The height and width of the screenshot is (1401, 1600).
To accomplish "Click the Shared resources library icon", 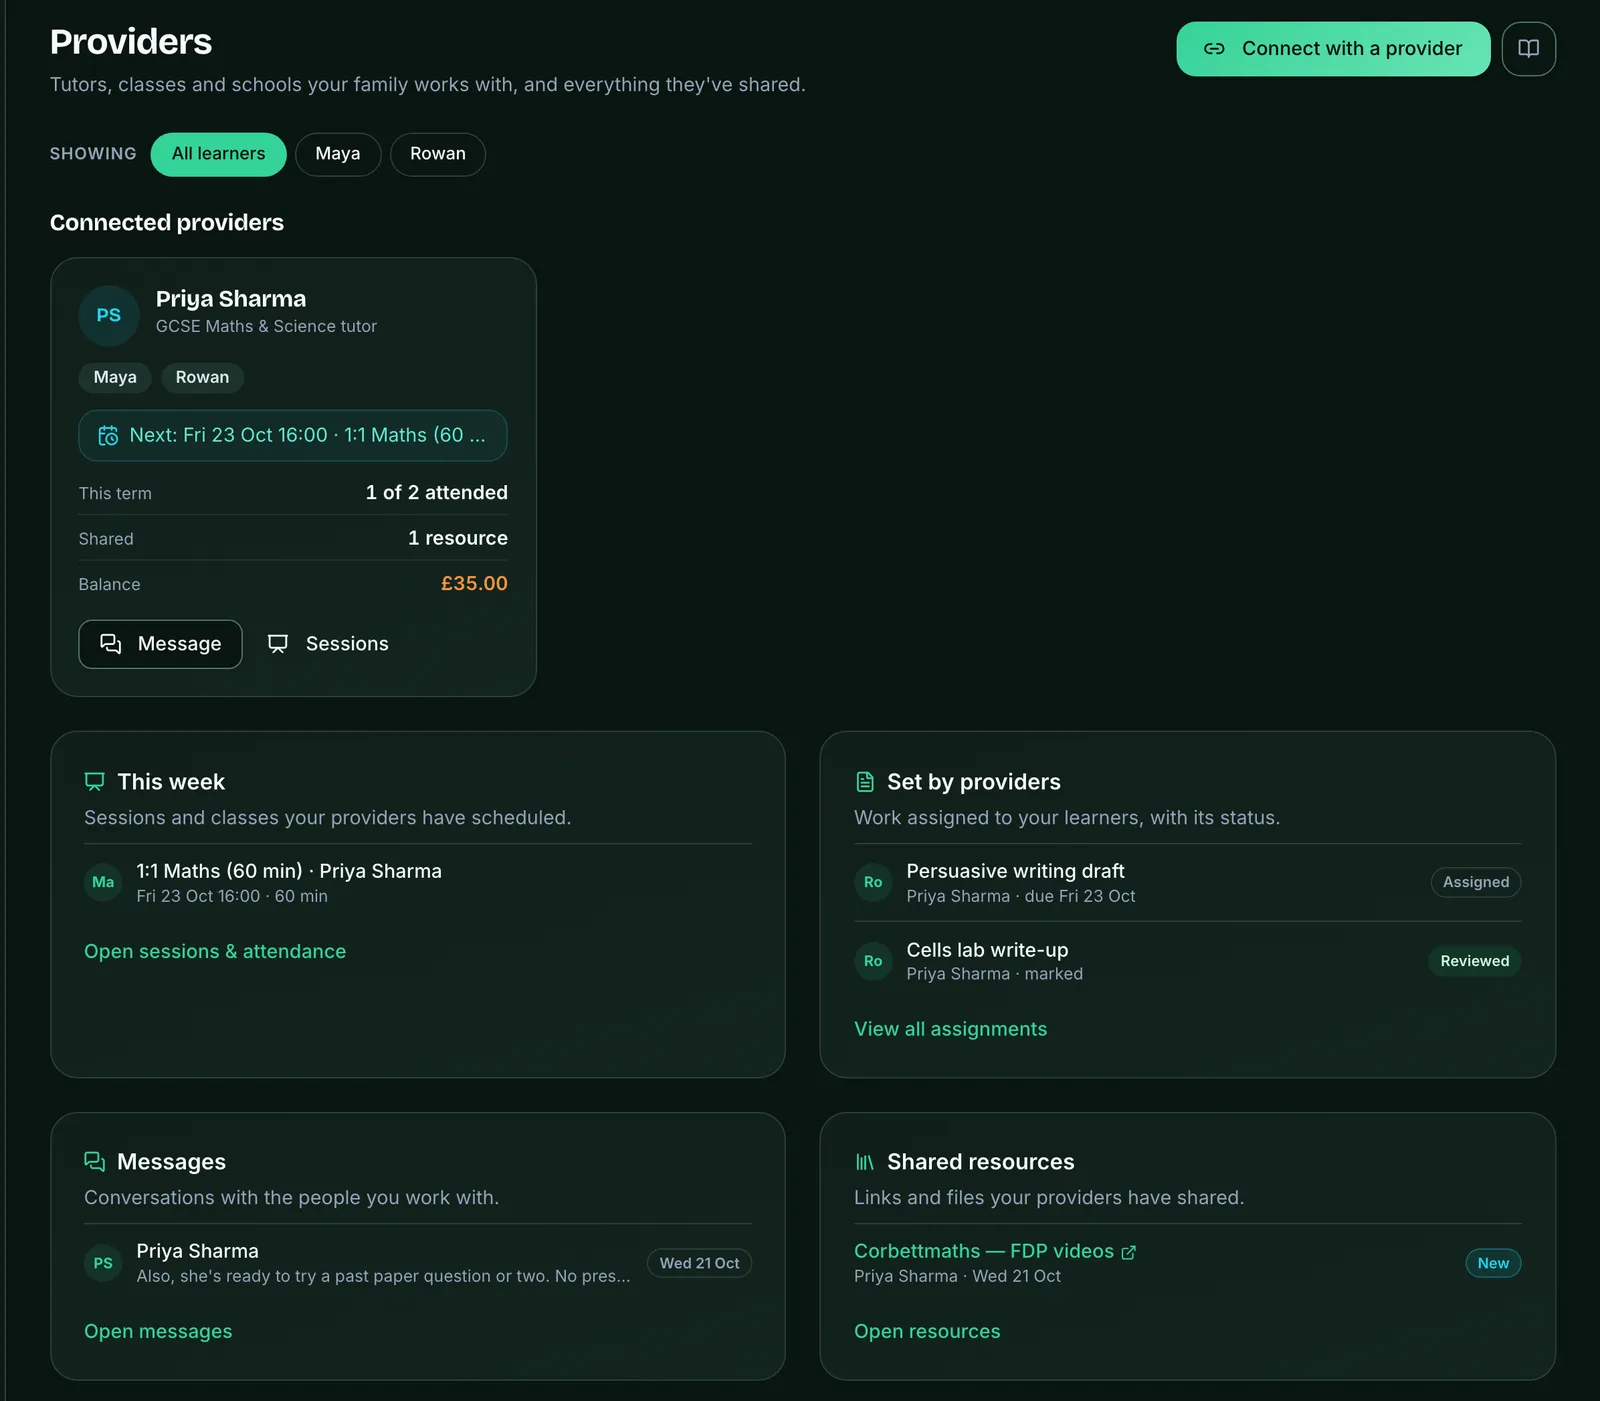I will [x=865, y=1161].
